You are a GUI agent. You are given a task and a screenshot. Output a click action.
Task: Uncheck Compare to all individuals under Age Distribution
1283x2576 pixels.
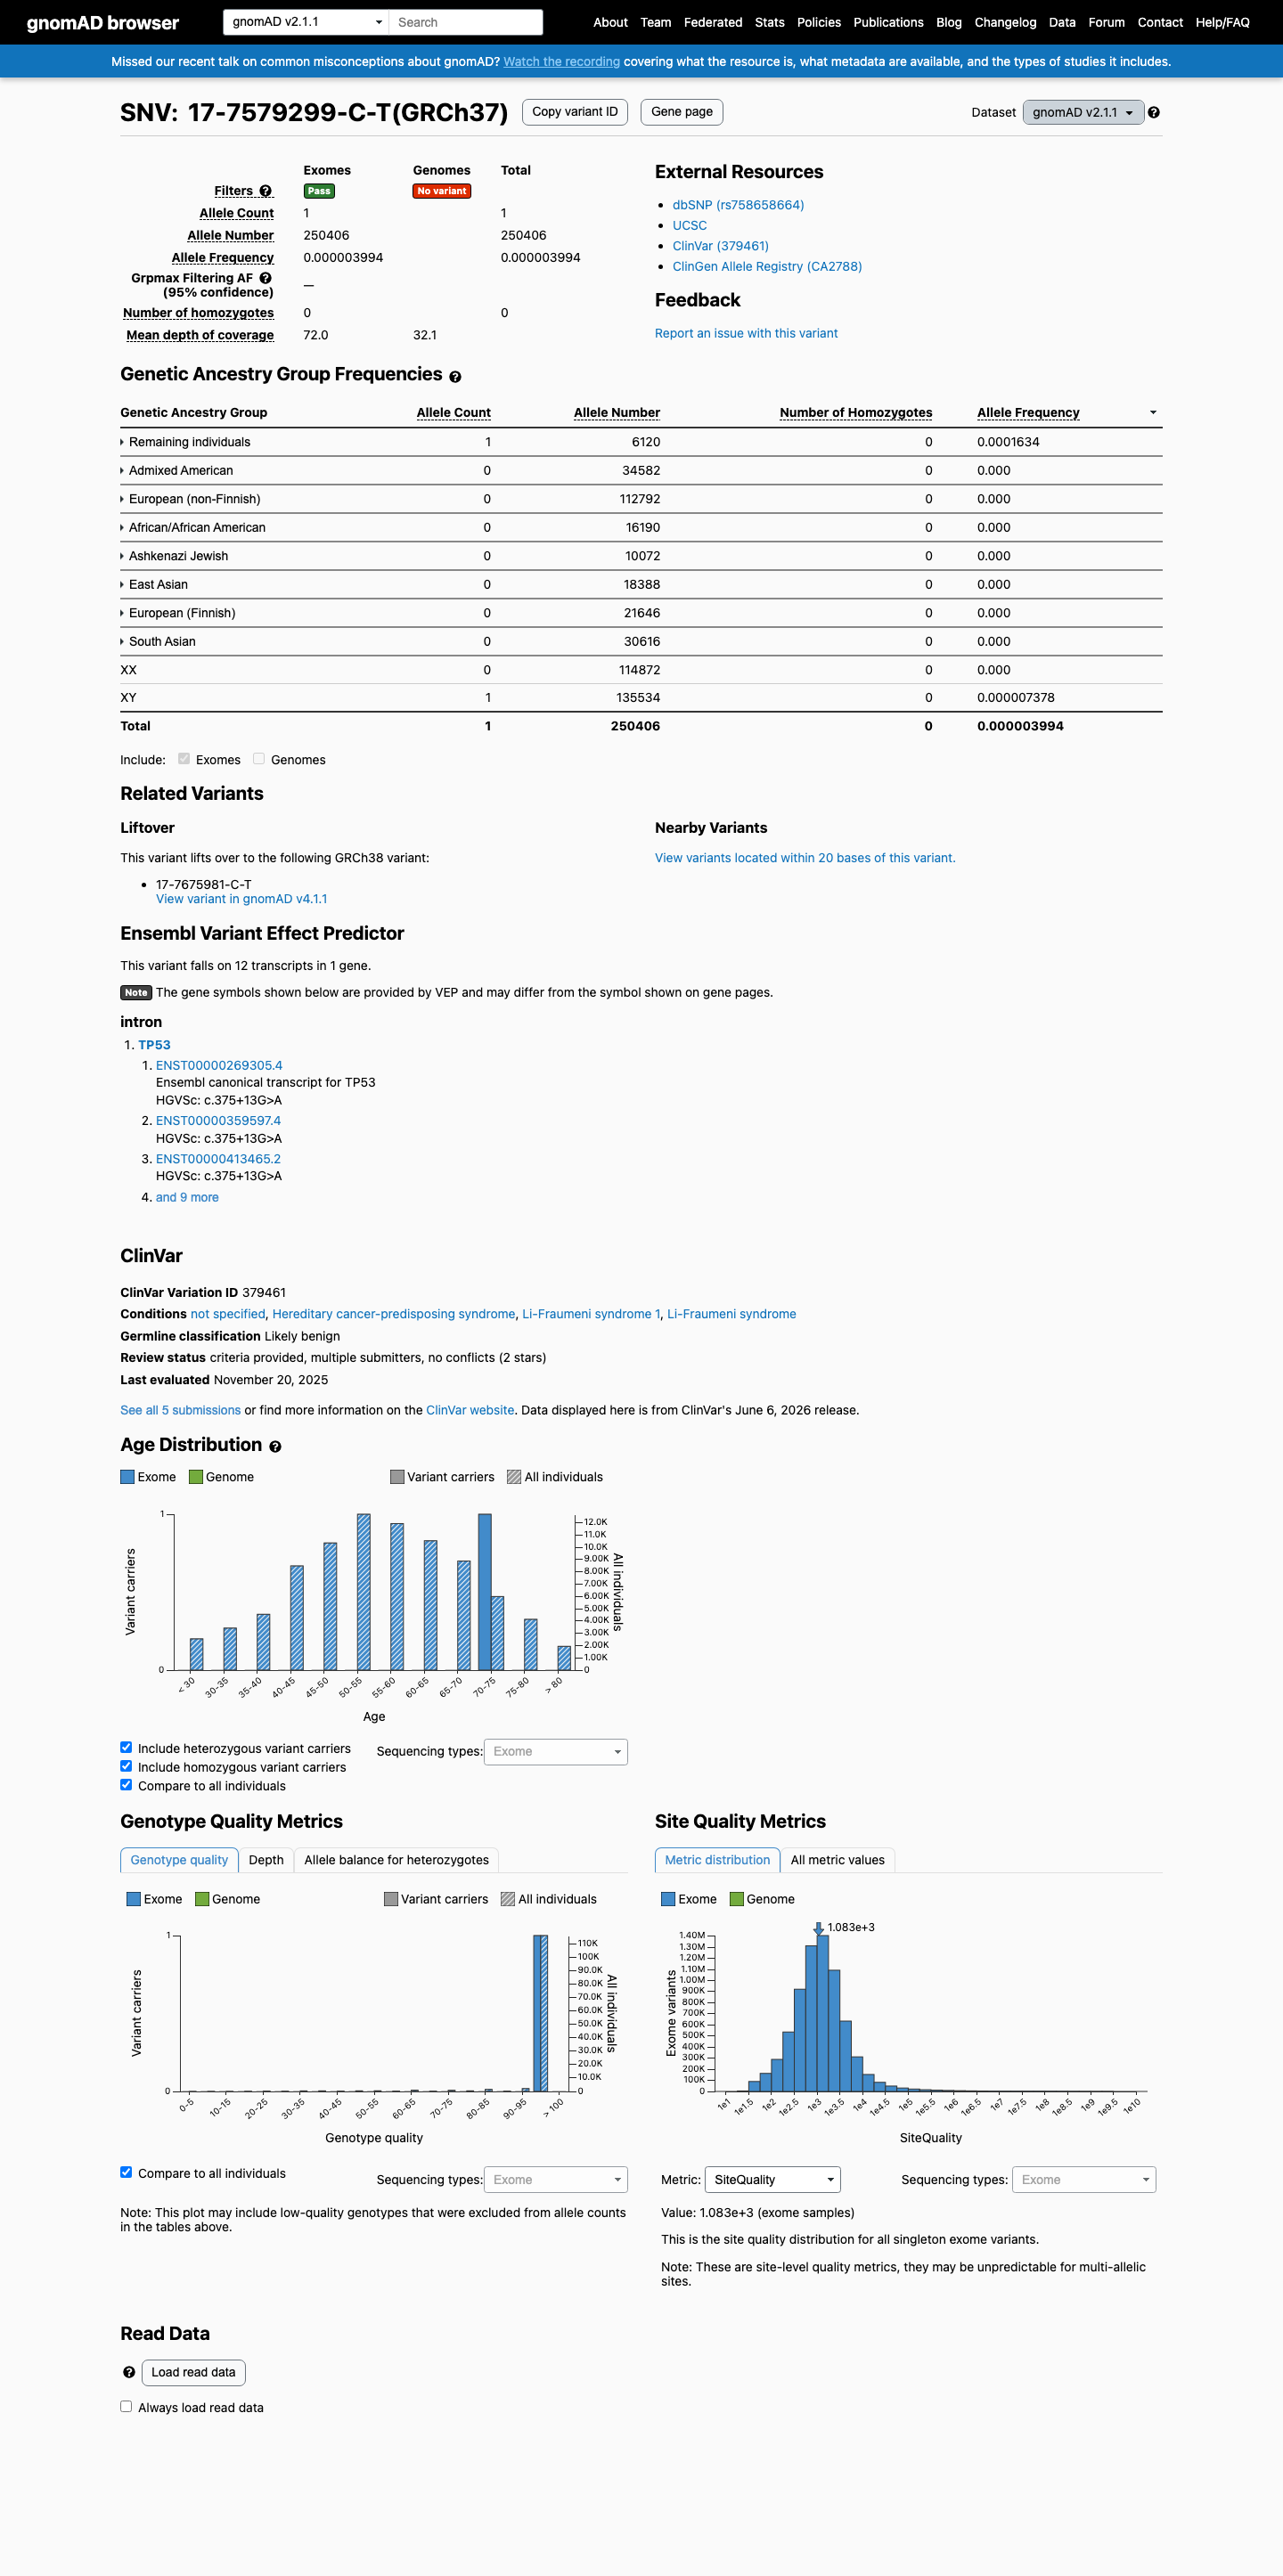point(126,1785)
